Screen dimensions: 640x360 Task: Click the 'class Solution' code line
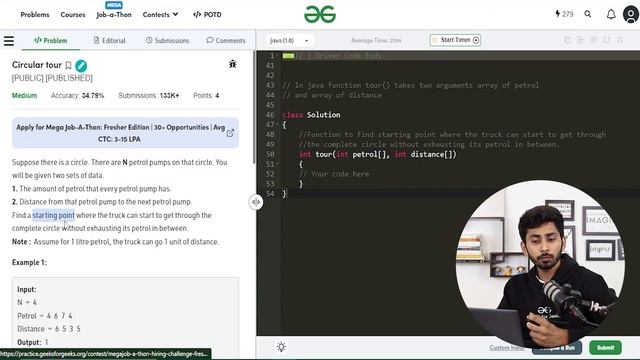[311, 115]
